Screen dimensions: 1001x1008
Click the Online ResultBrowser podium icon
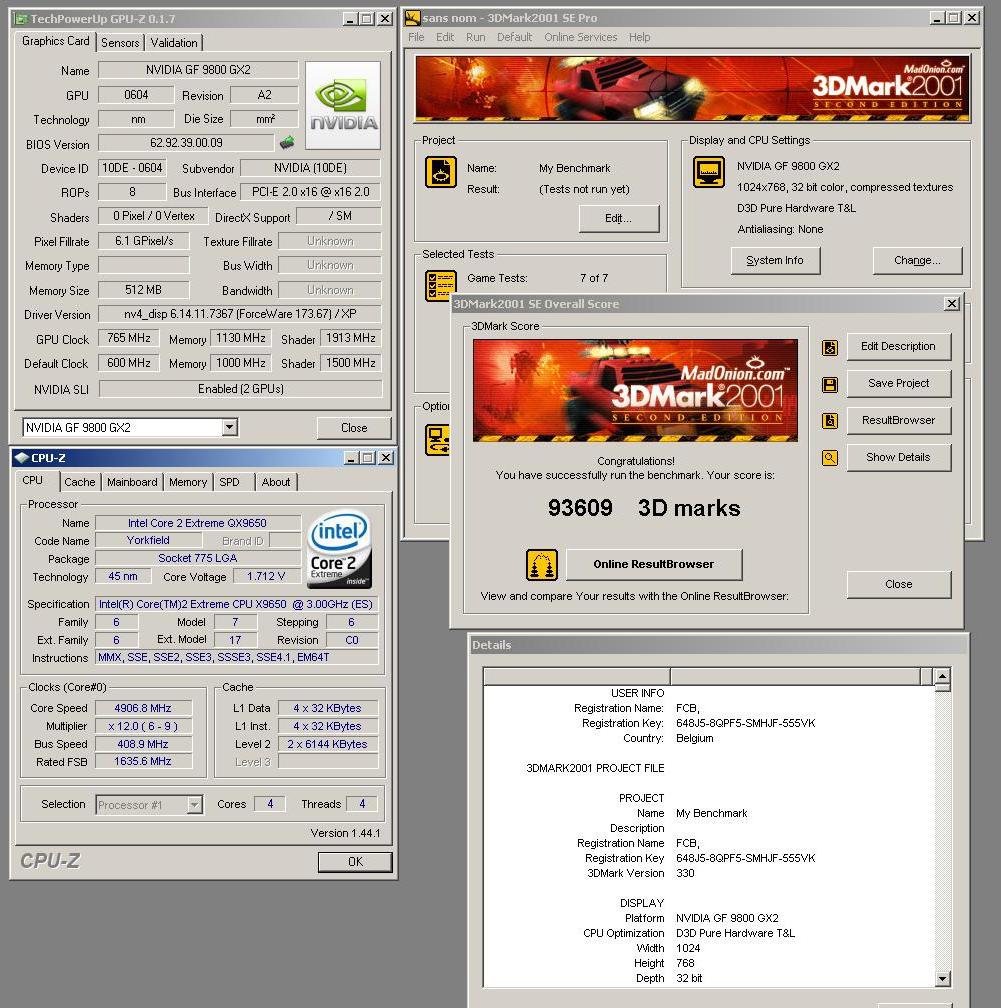[541, 565]
